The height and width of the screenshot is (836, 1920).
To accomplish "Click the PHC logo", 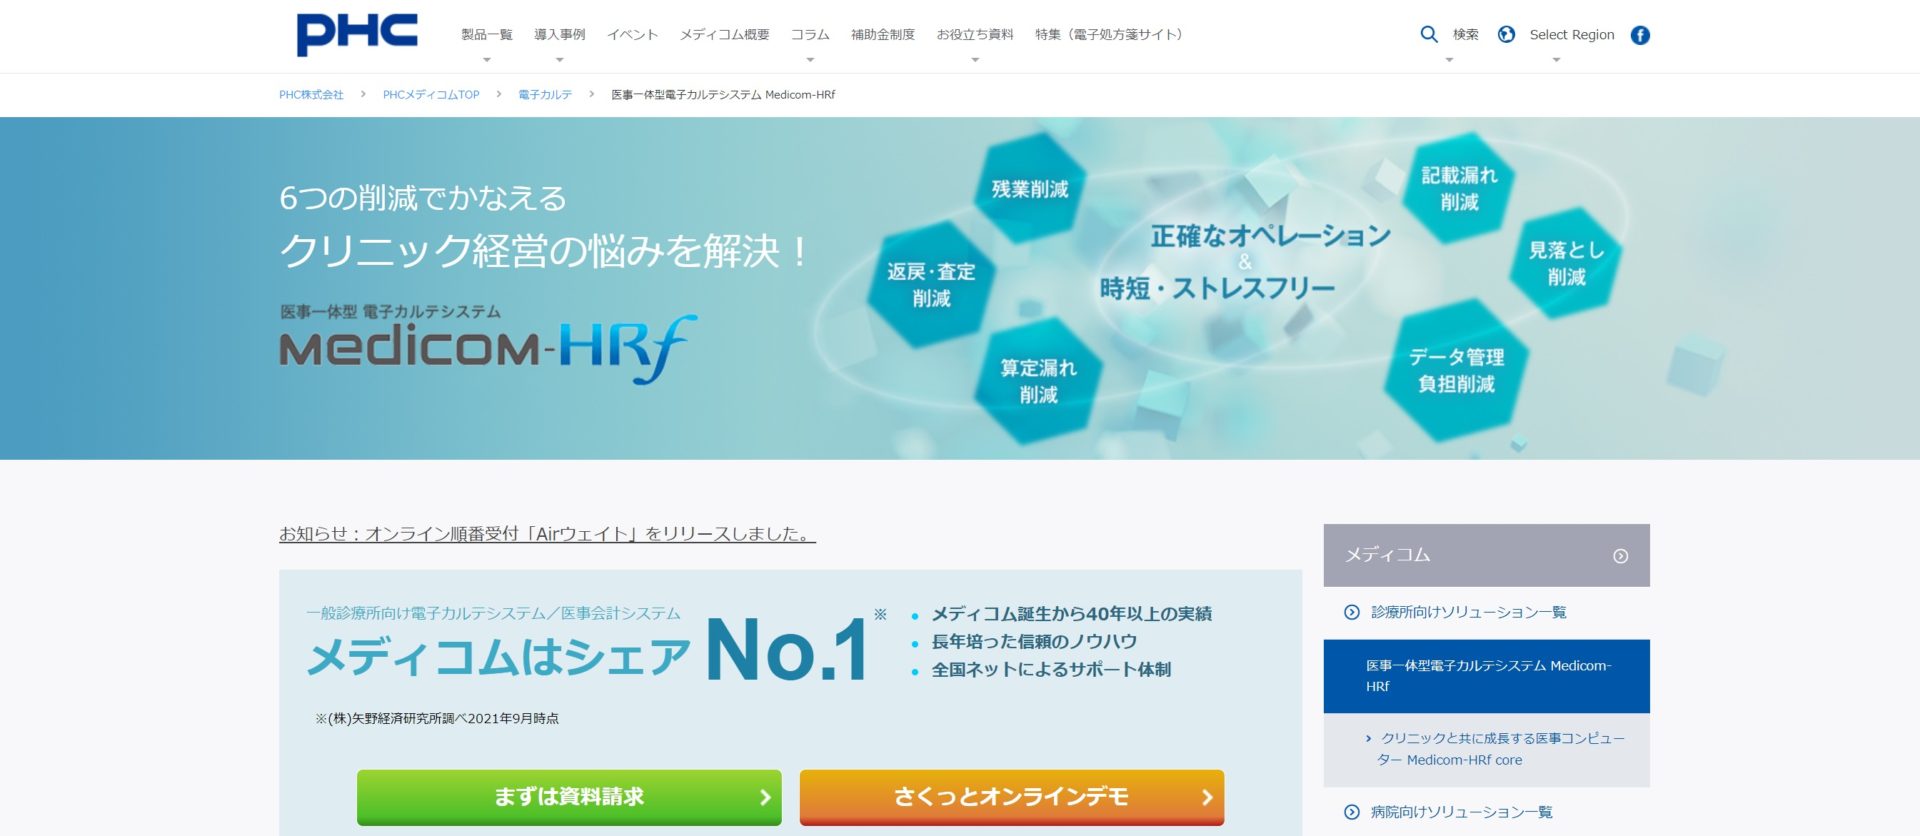I will [357, 35].
